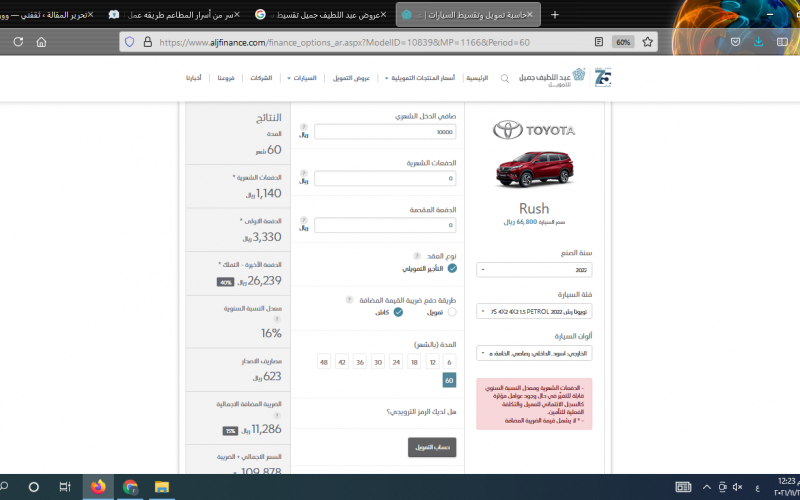Image resolution: width=800 pixels, height=500 pixels.
Task: Click help icon under الضريبة المضافة الاجمالية
Action: (277, 415)
